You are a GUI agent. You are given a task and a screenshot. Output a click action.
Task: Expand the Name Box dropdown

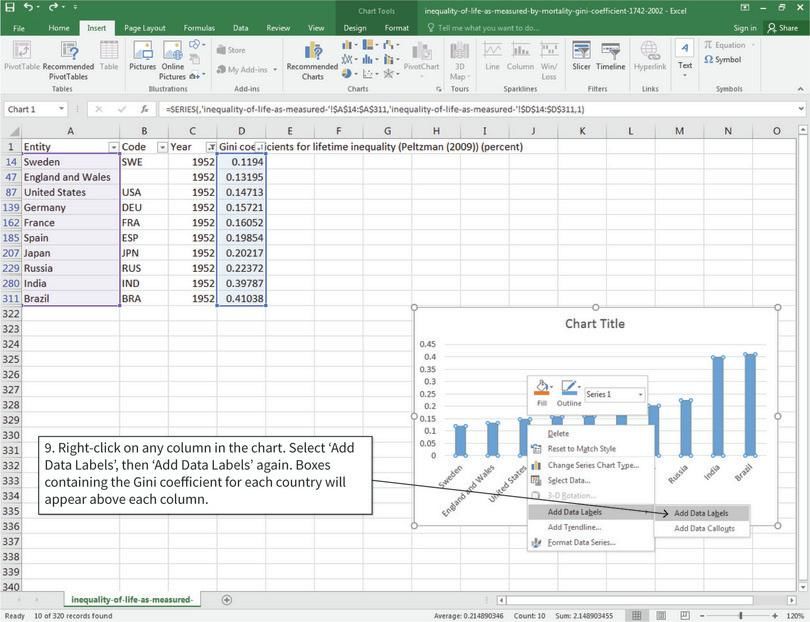[x=61, y=109]
